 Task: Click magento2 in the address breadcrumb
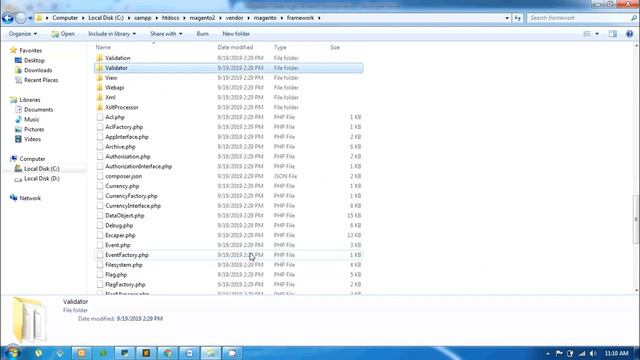click(202, 18)
